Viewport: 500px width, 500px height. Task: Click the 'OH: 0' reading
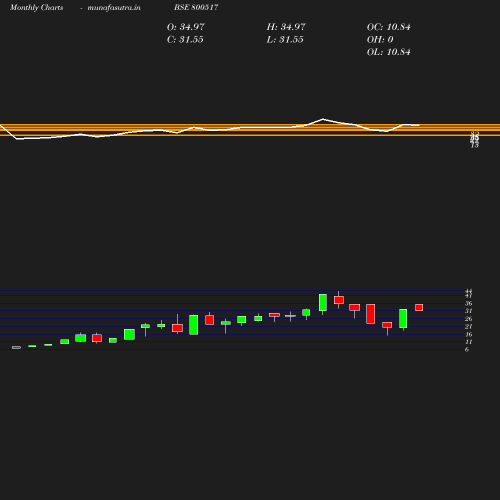coord(380,40)
